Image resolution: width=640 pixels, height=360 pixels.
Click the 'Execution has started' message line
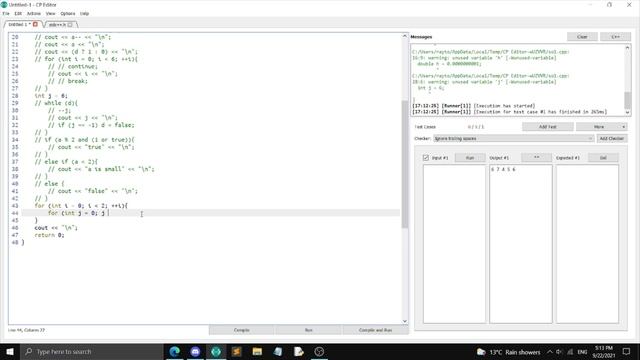click(x=473, y=106)
